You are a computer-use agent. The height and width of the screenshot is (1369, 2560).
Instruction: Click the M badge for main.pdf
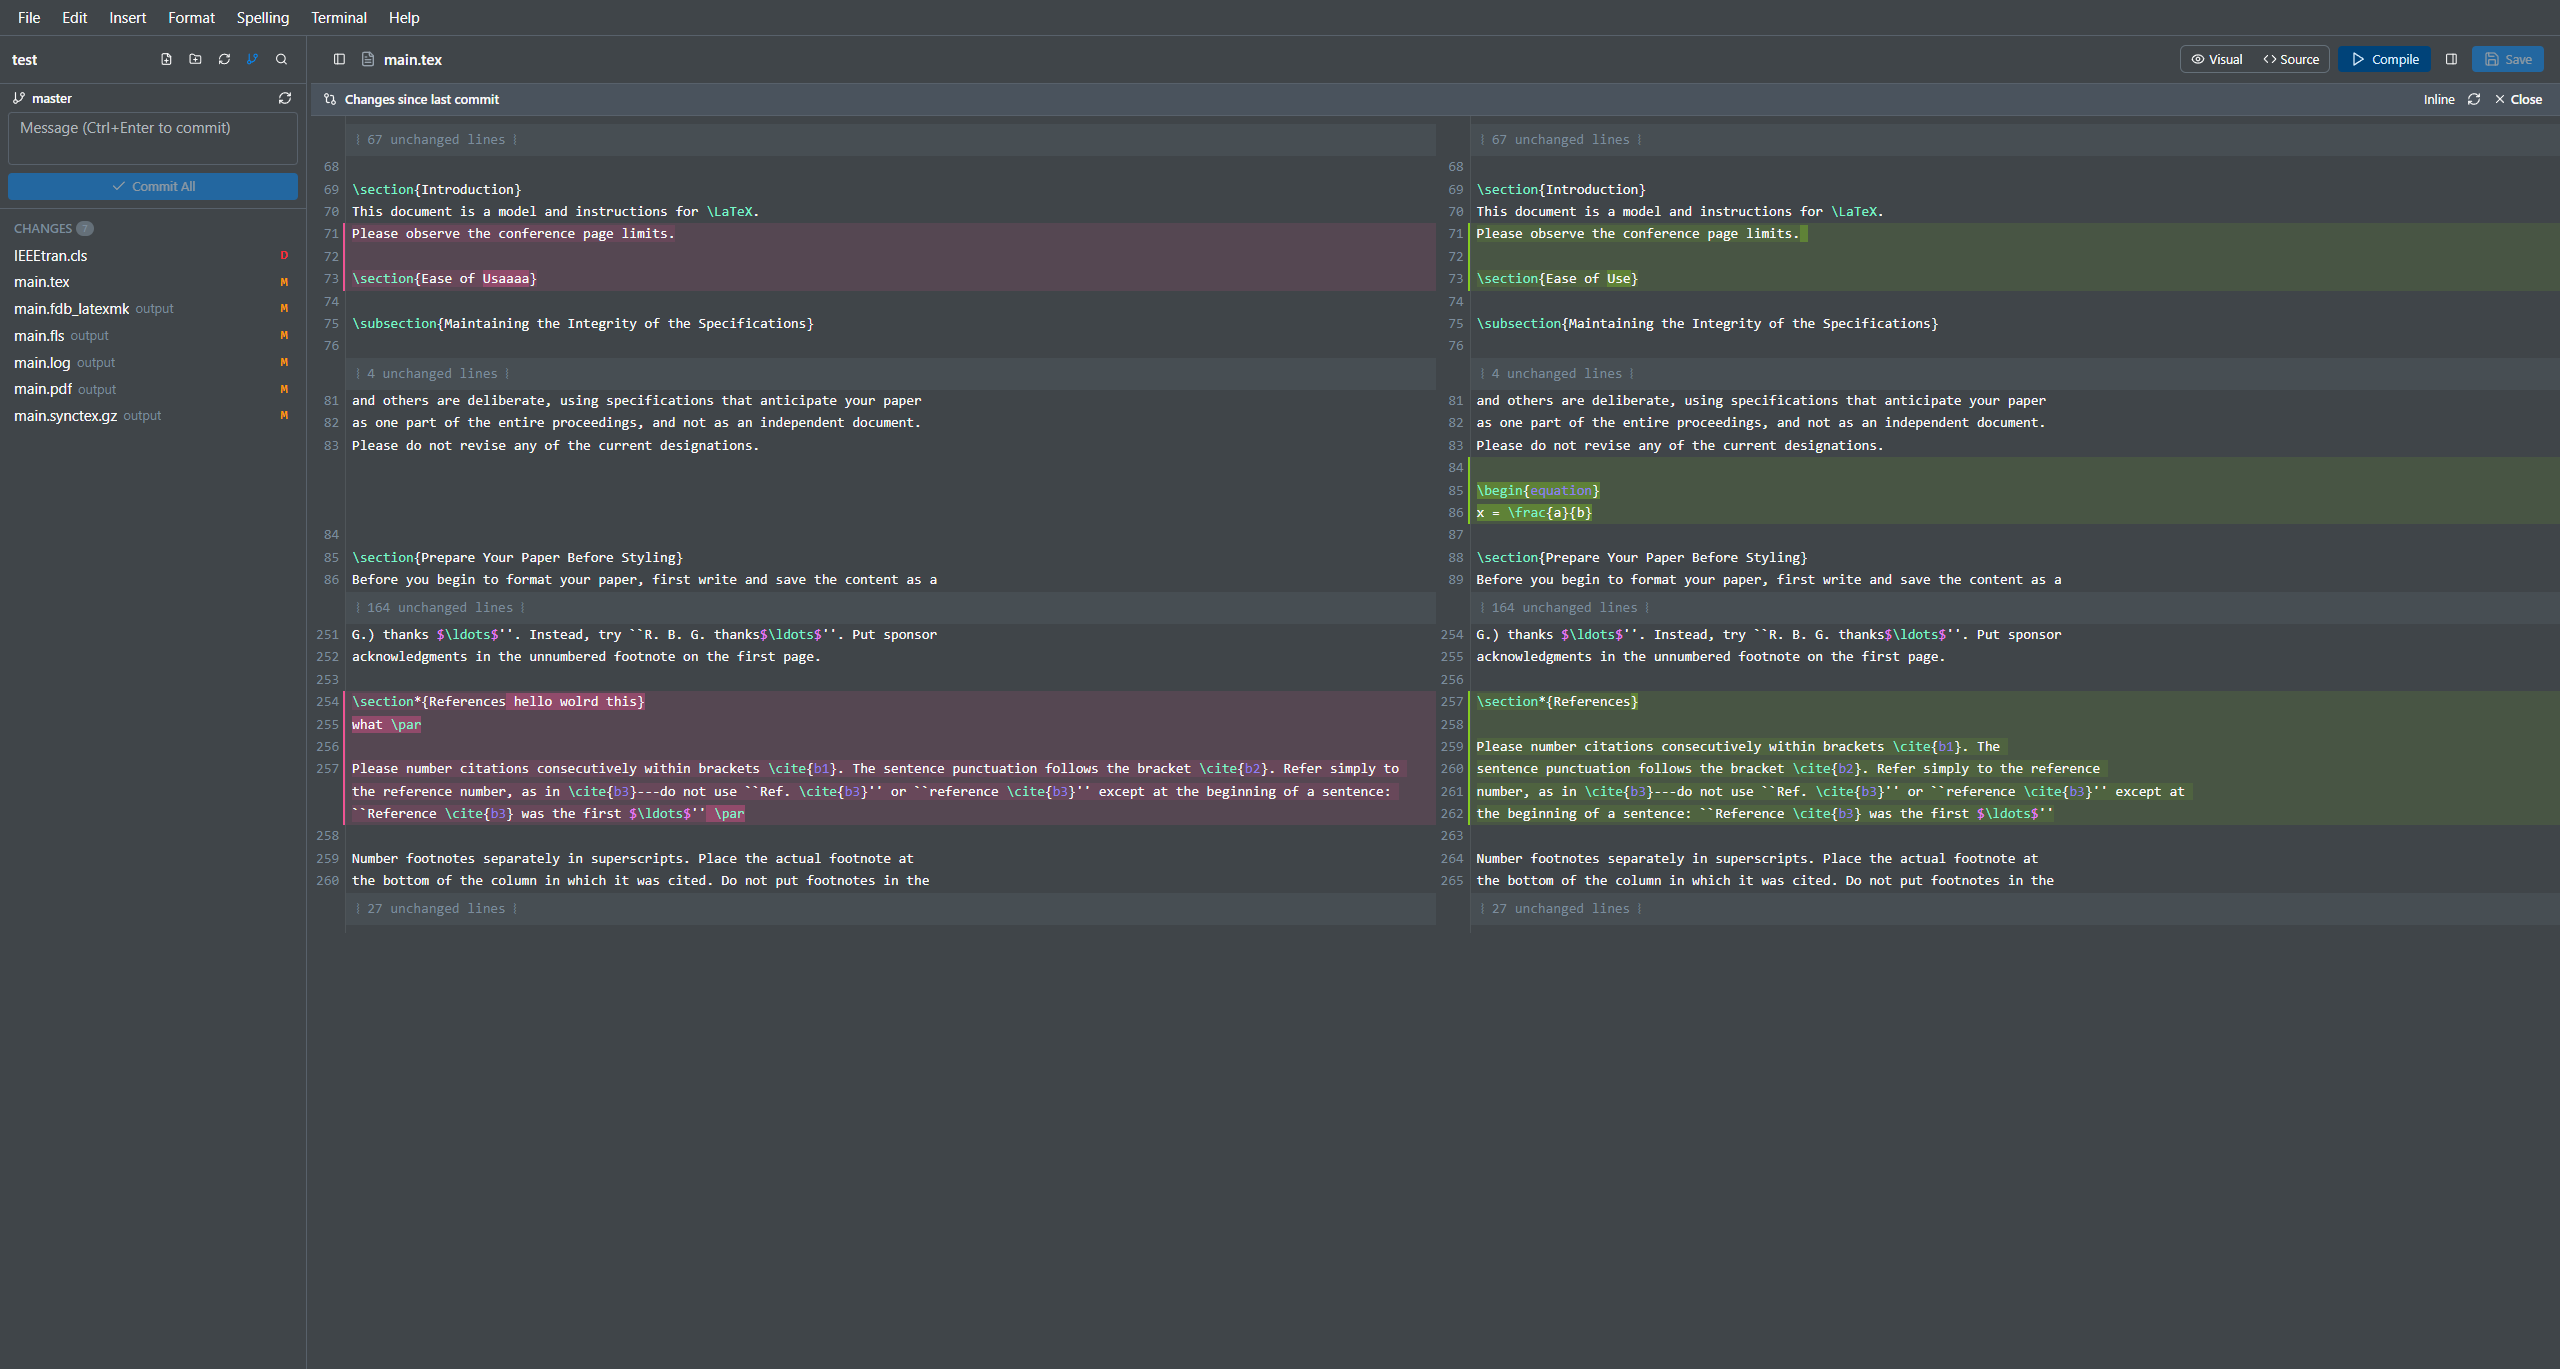click(284, 389)
